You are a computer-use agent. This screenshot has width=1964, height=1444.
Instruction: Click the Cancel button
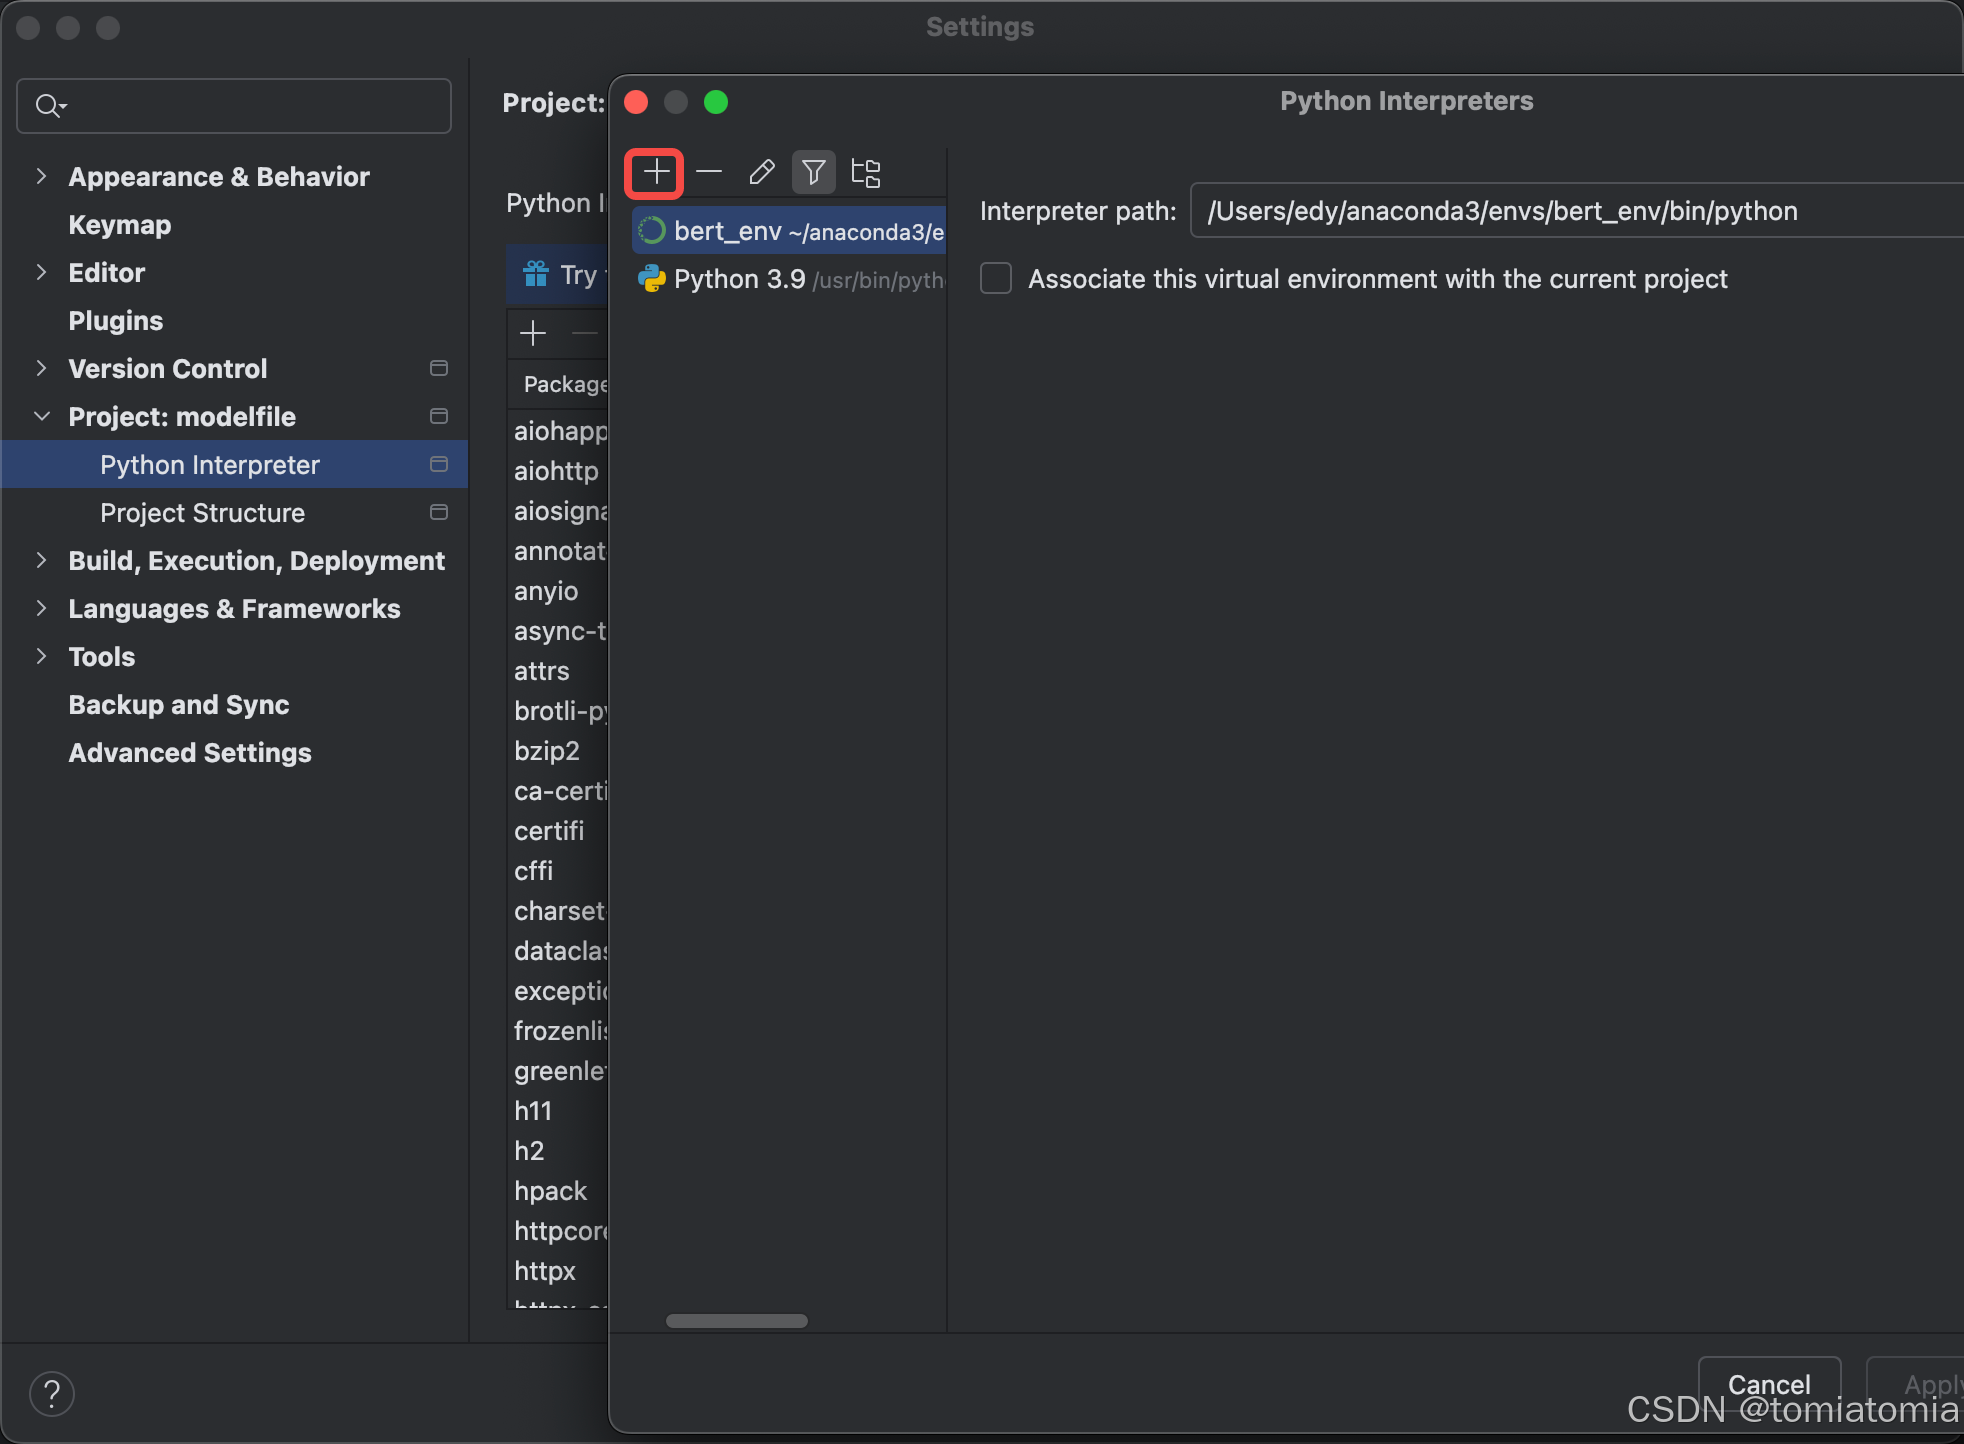(1768, 1383)
